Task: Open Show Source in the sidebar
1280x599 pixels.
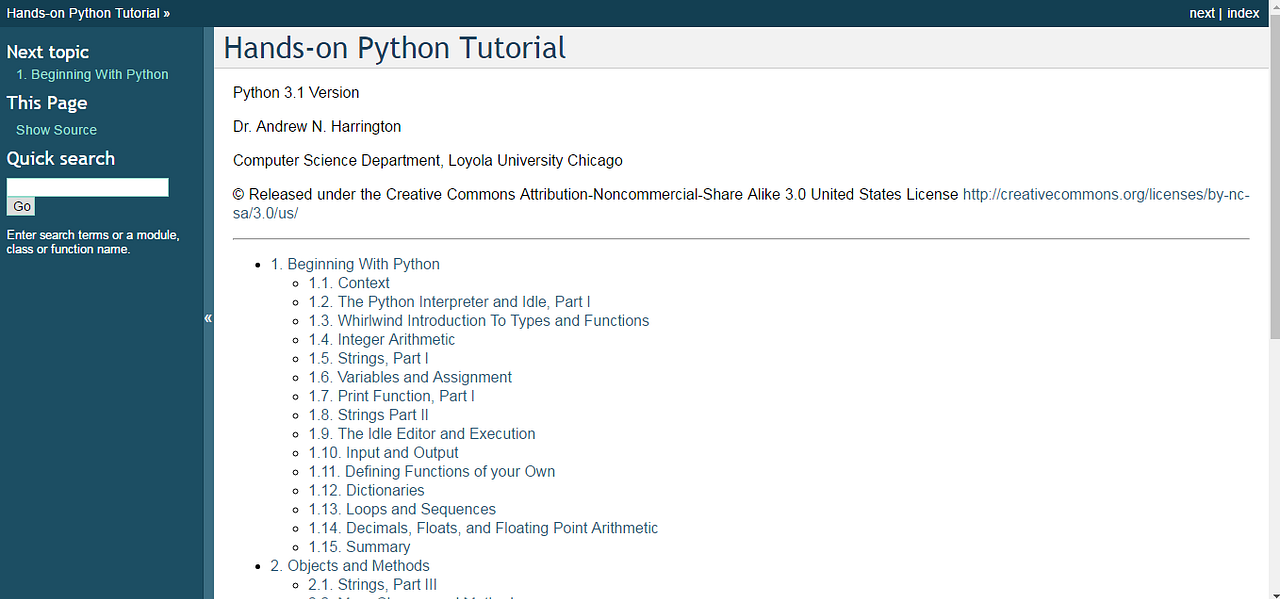Action: [x=55, y=129]
